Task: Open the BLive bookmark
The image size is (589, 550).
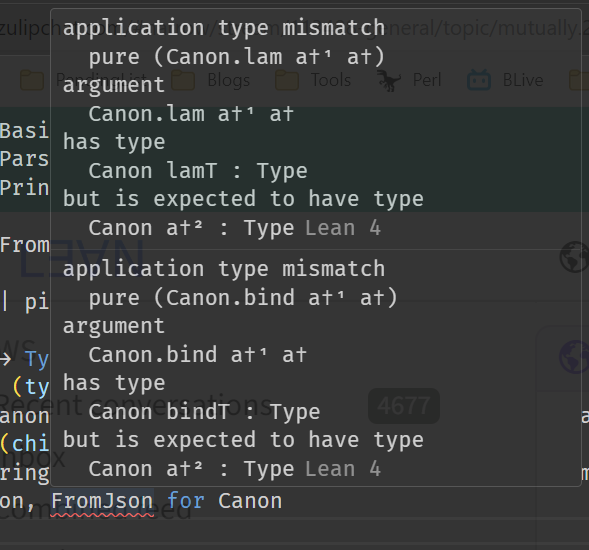Action: [x=505, y=80]
